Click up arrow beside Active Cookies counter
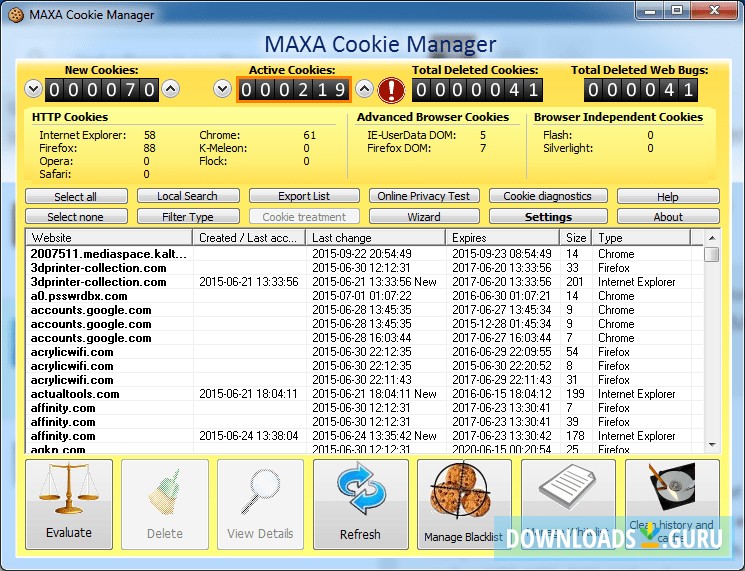The height and width of the screenshot is (571, 745). tap(364, 89)
